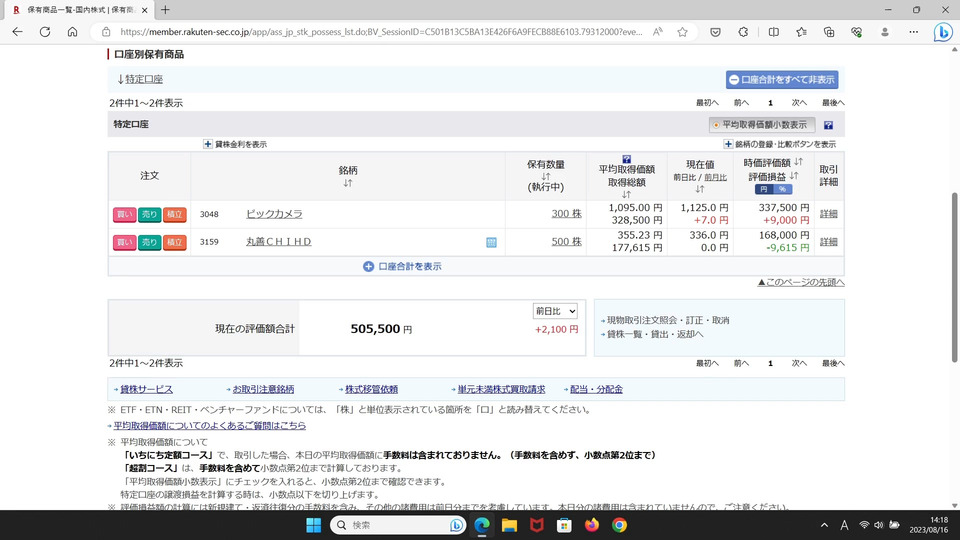Screen dimensions: 960x540
Task: Switch gain/loss display to %
Action: (782, 189)
